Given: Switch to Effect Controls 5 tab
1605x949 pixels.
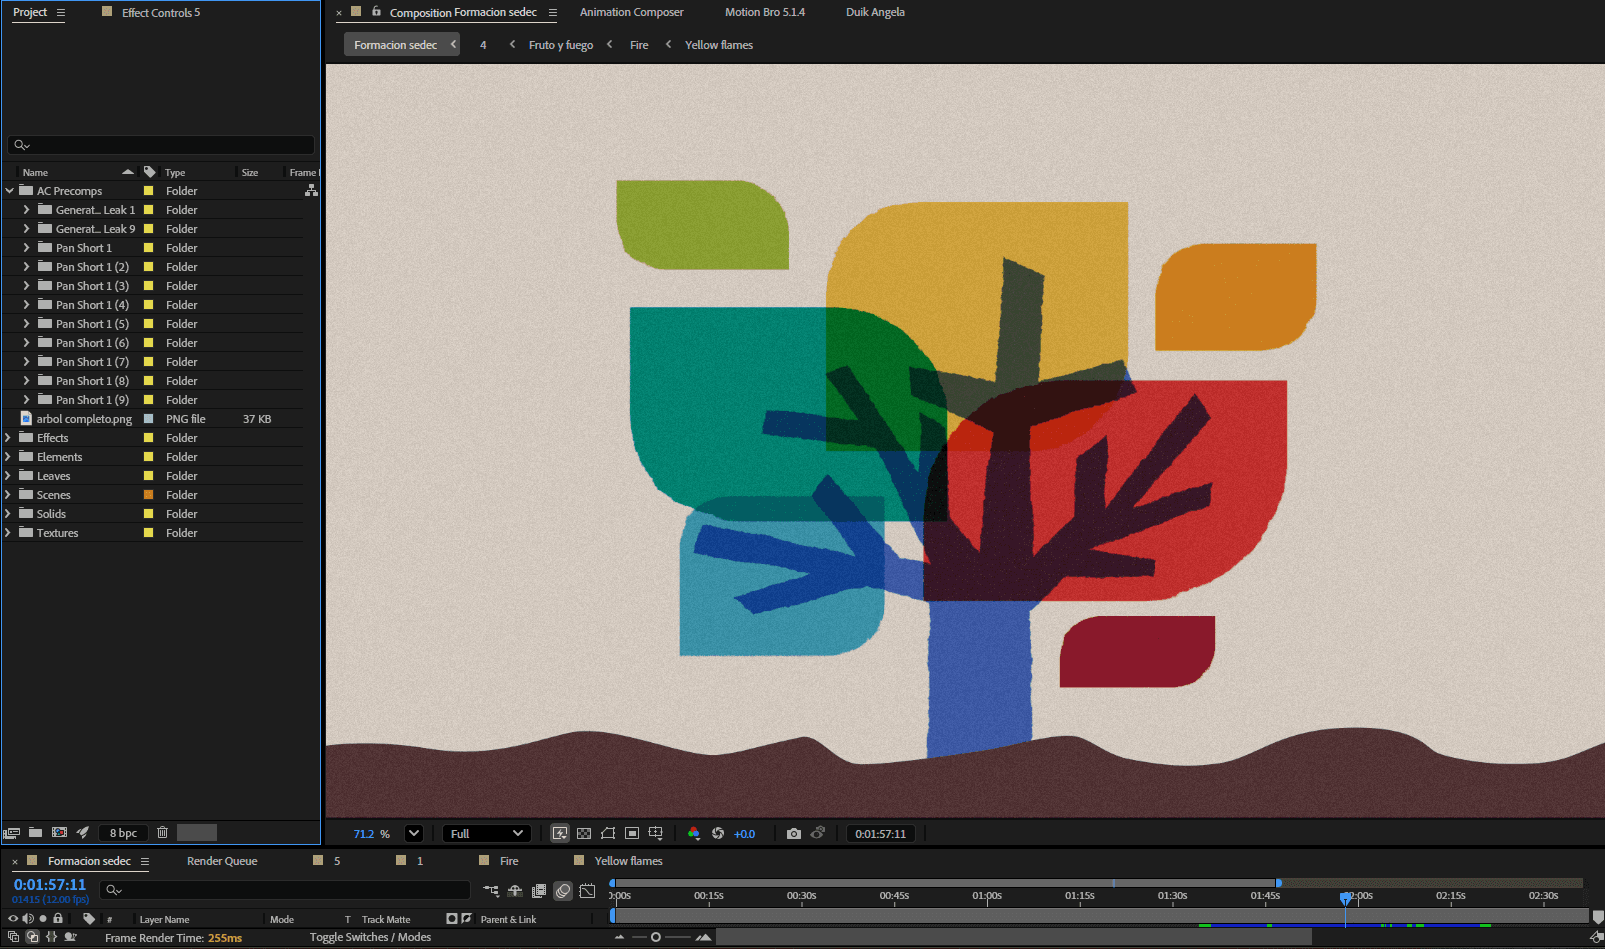Looking at the screenshot, I should tap(160, 12).
